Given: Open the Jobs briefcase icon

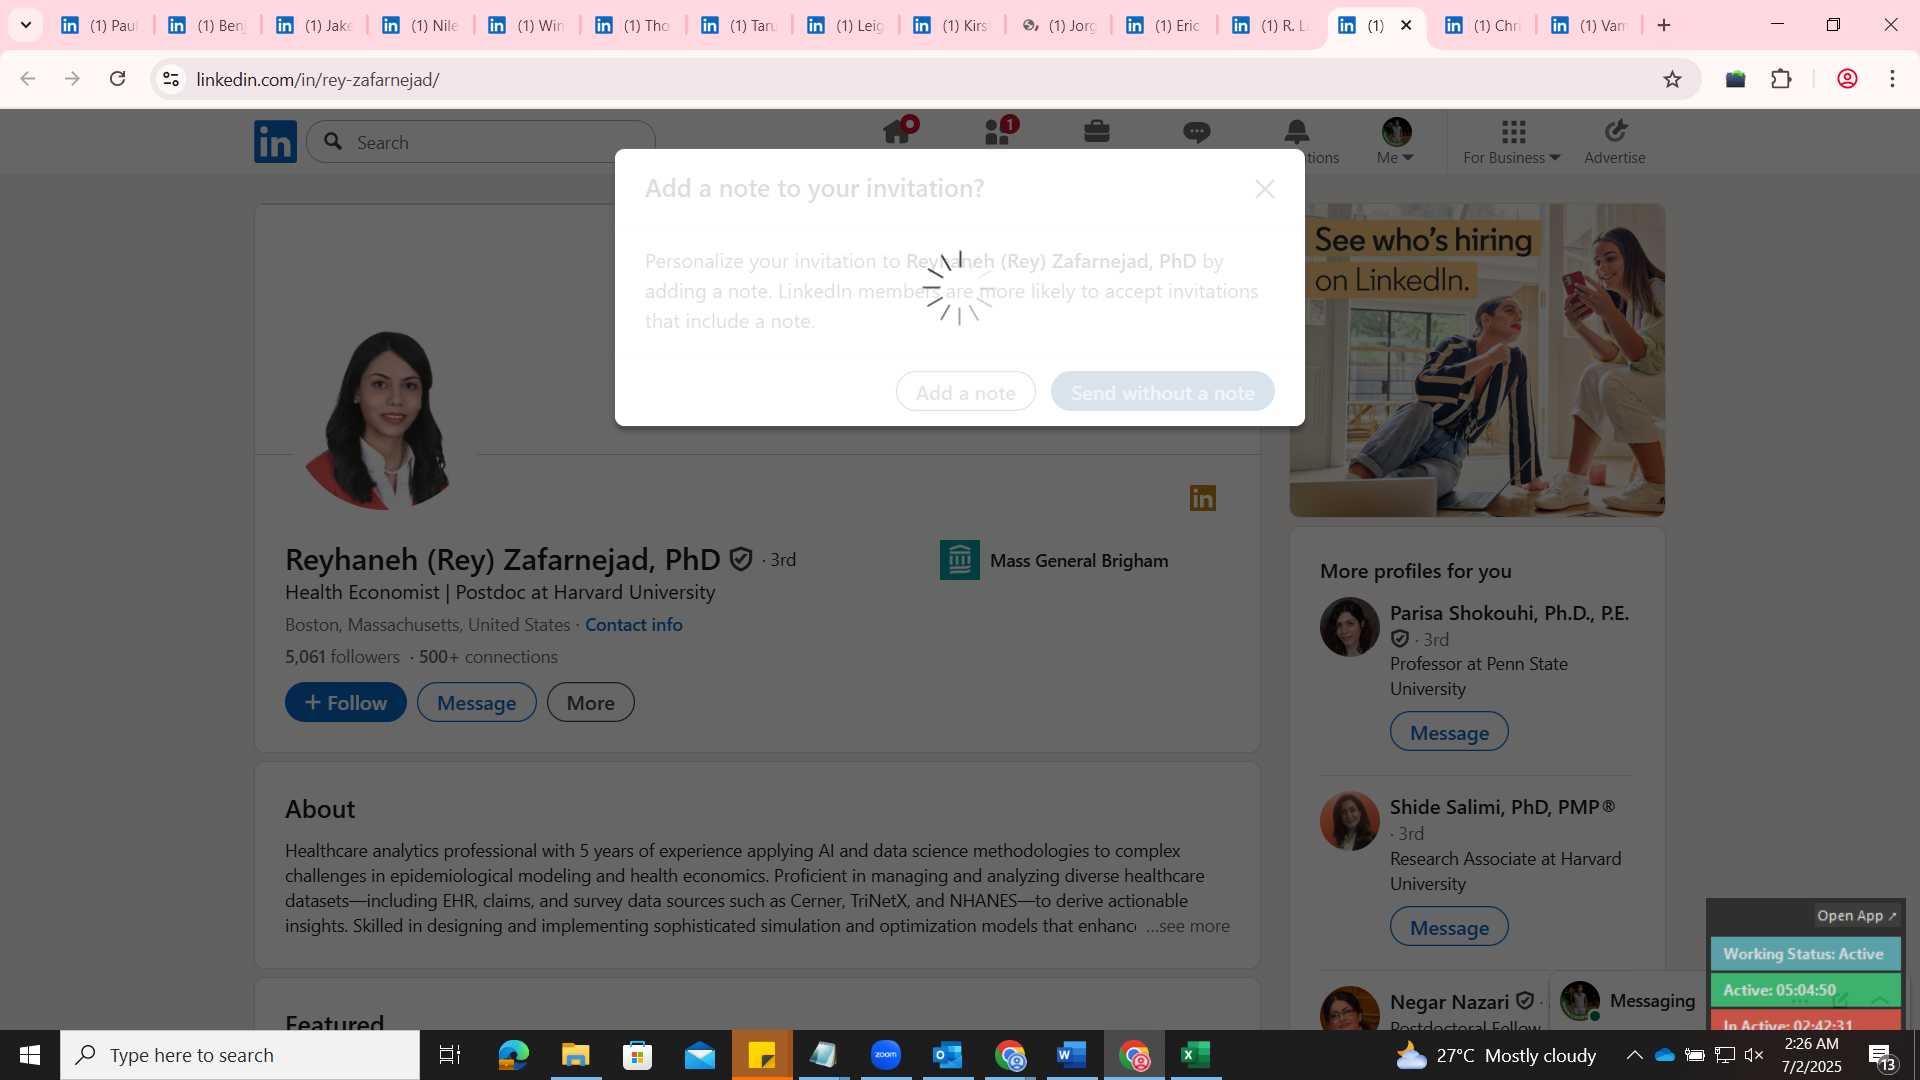Looking at the screenshot, I should click(1097, 132).
